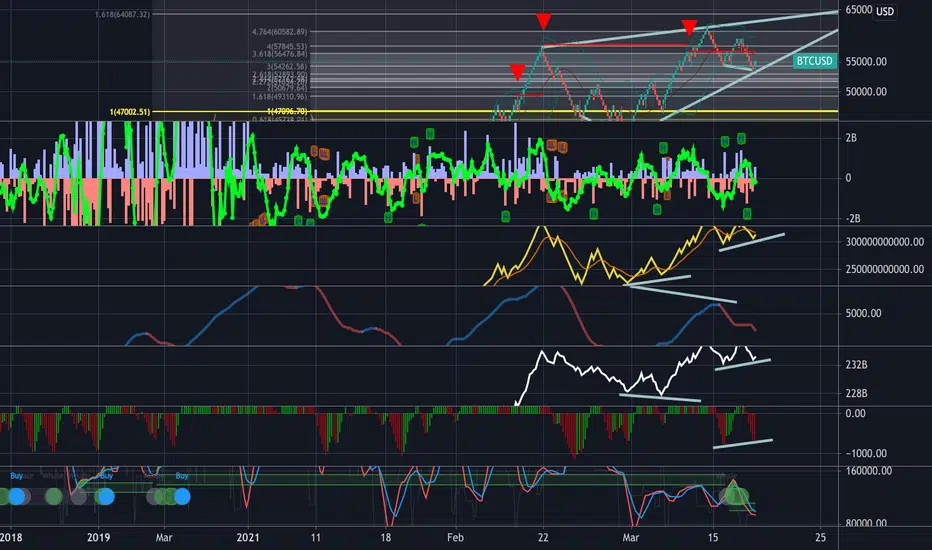Click the 4.764(60582.89) Fibonacci level label
Screen dimensions: 932x550
click(279, 32)
